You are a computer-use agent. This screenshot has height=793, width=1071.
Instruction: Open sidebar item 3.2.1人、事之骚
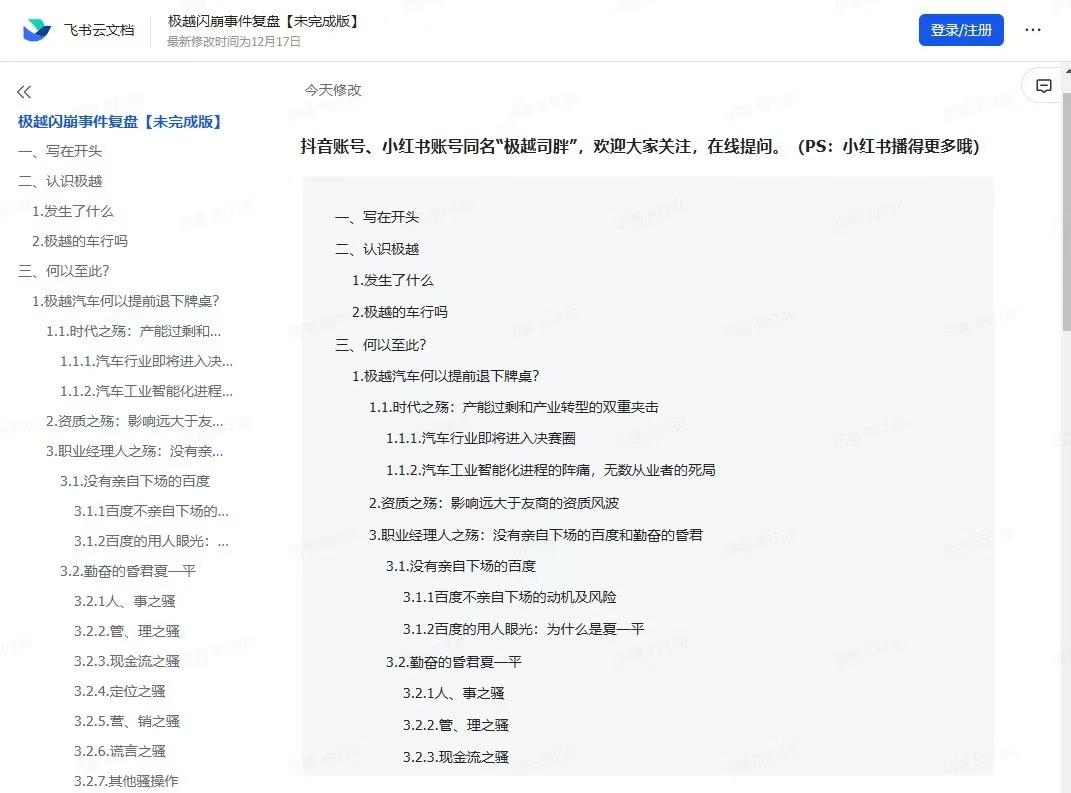(124, 601)
